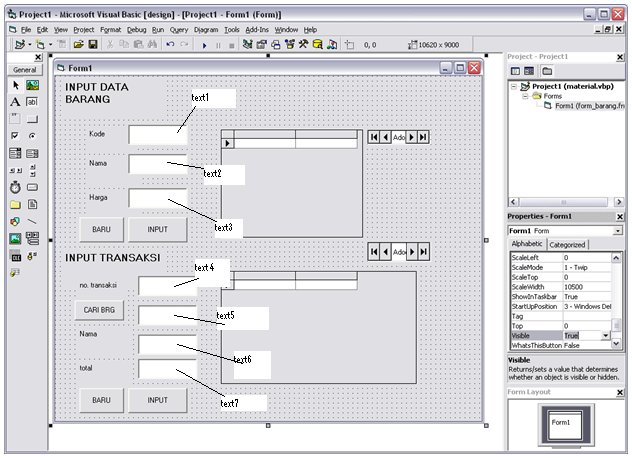Open the Format menu
The height and width of the screenshot is (458, 632).
pyautogui.click(x=110, y=30)
